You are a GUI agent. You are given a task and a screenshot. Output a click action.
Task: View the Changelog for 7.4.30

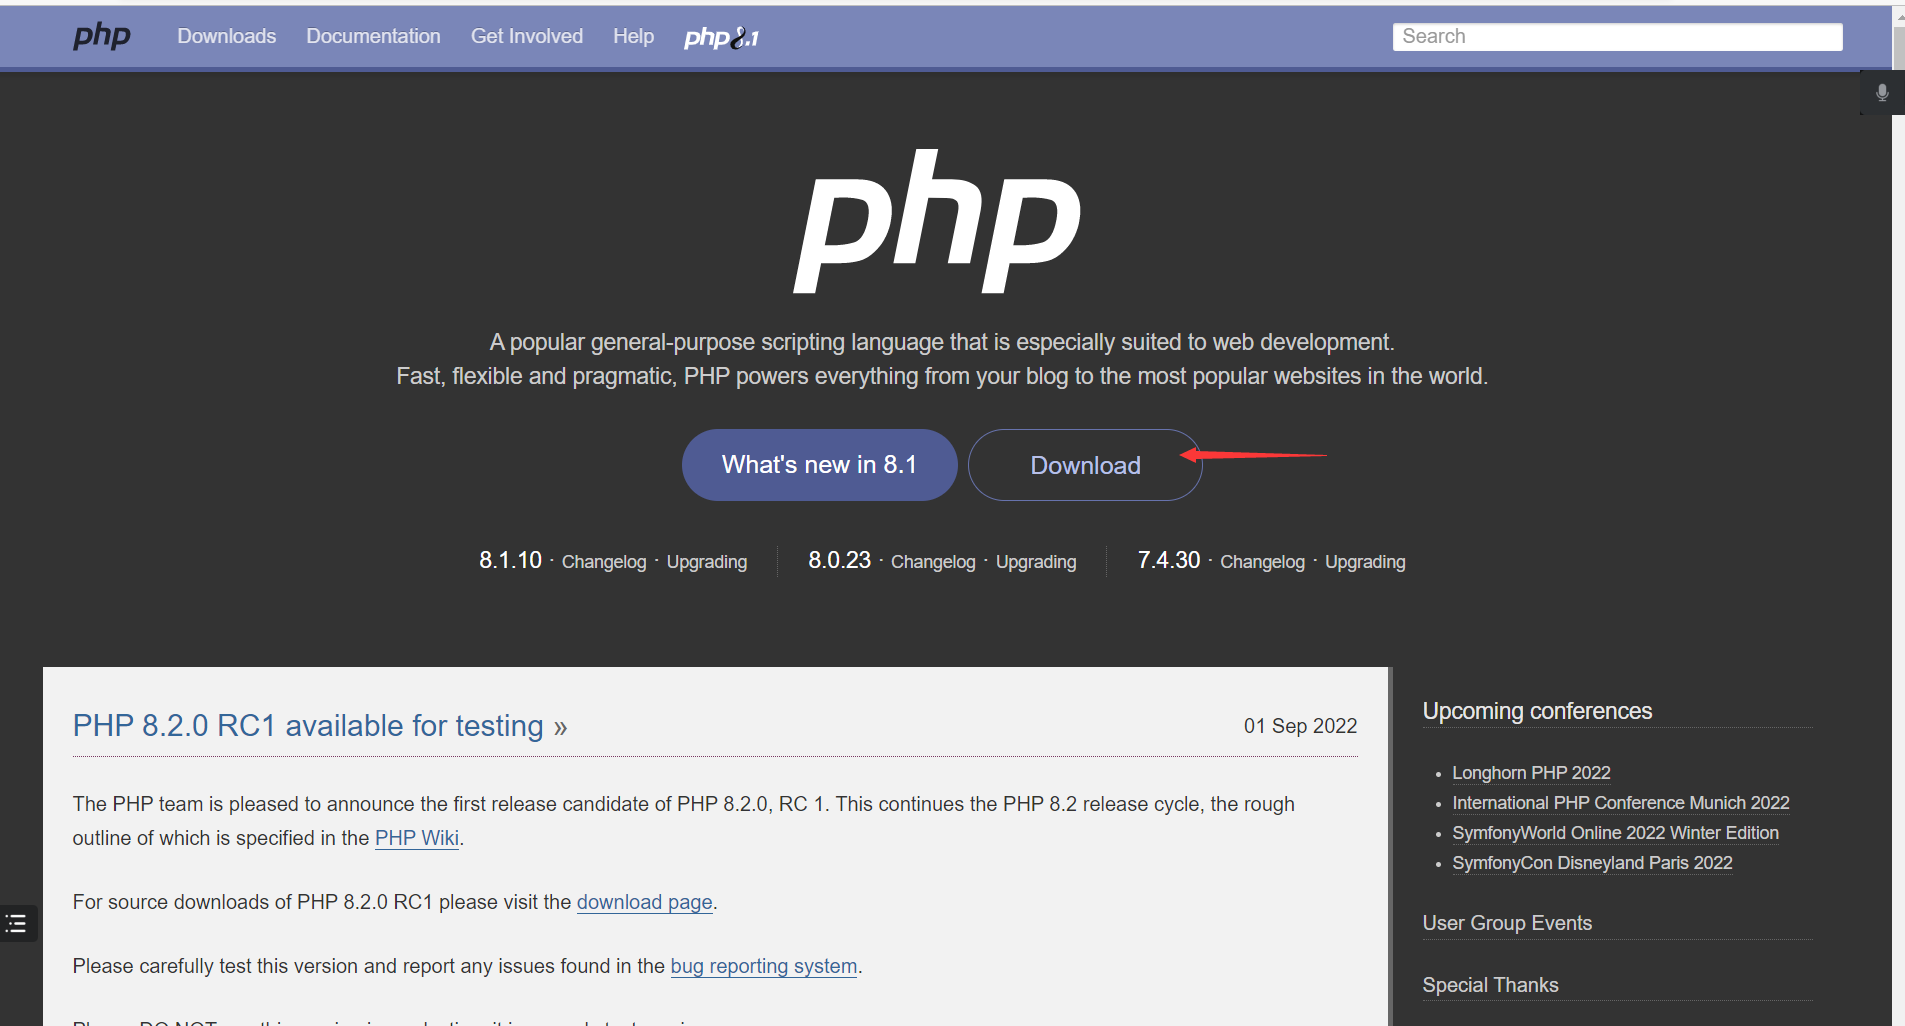tap(1262, 562)
